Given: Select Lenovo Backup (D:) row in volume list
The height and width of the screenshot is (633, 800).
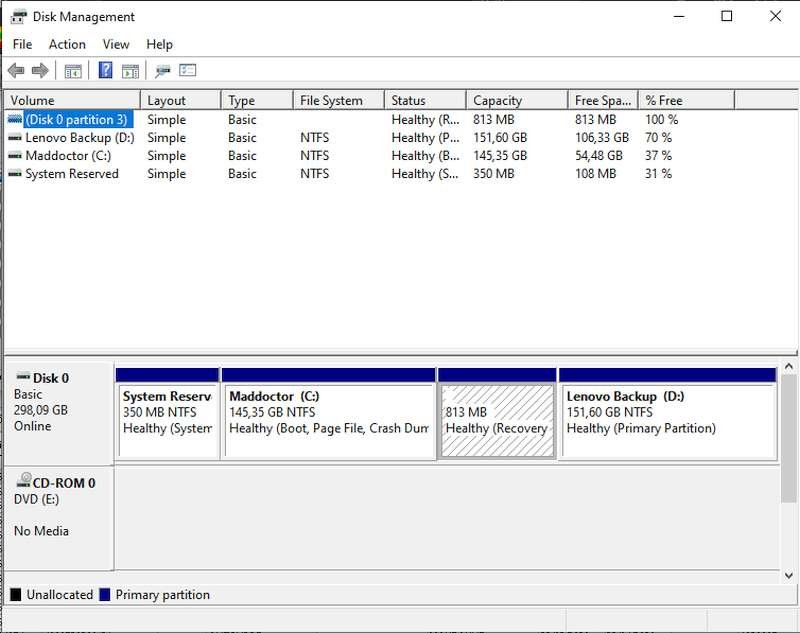Looking at the screenshot, I should (79, 138).
